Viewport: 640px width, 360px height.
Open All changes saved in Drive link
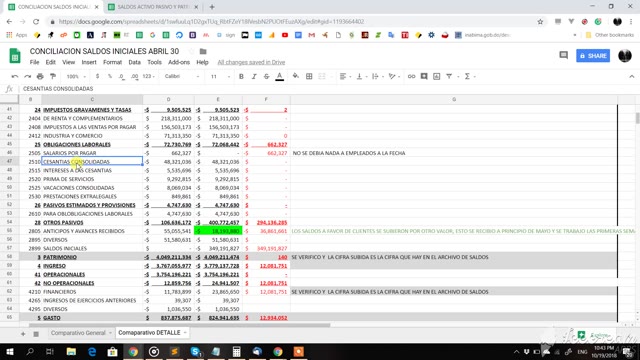pyautogui.click(x=251, y=62)
